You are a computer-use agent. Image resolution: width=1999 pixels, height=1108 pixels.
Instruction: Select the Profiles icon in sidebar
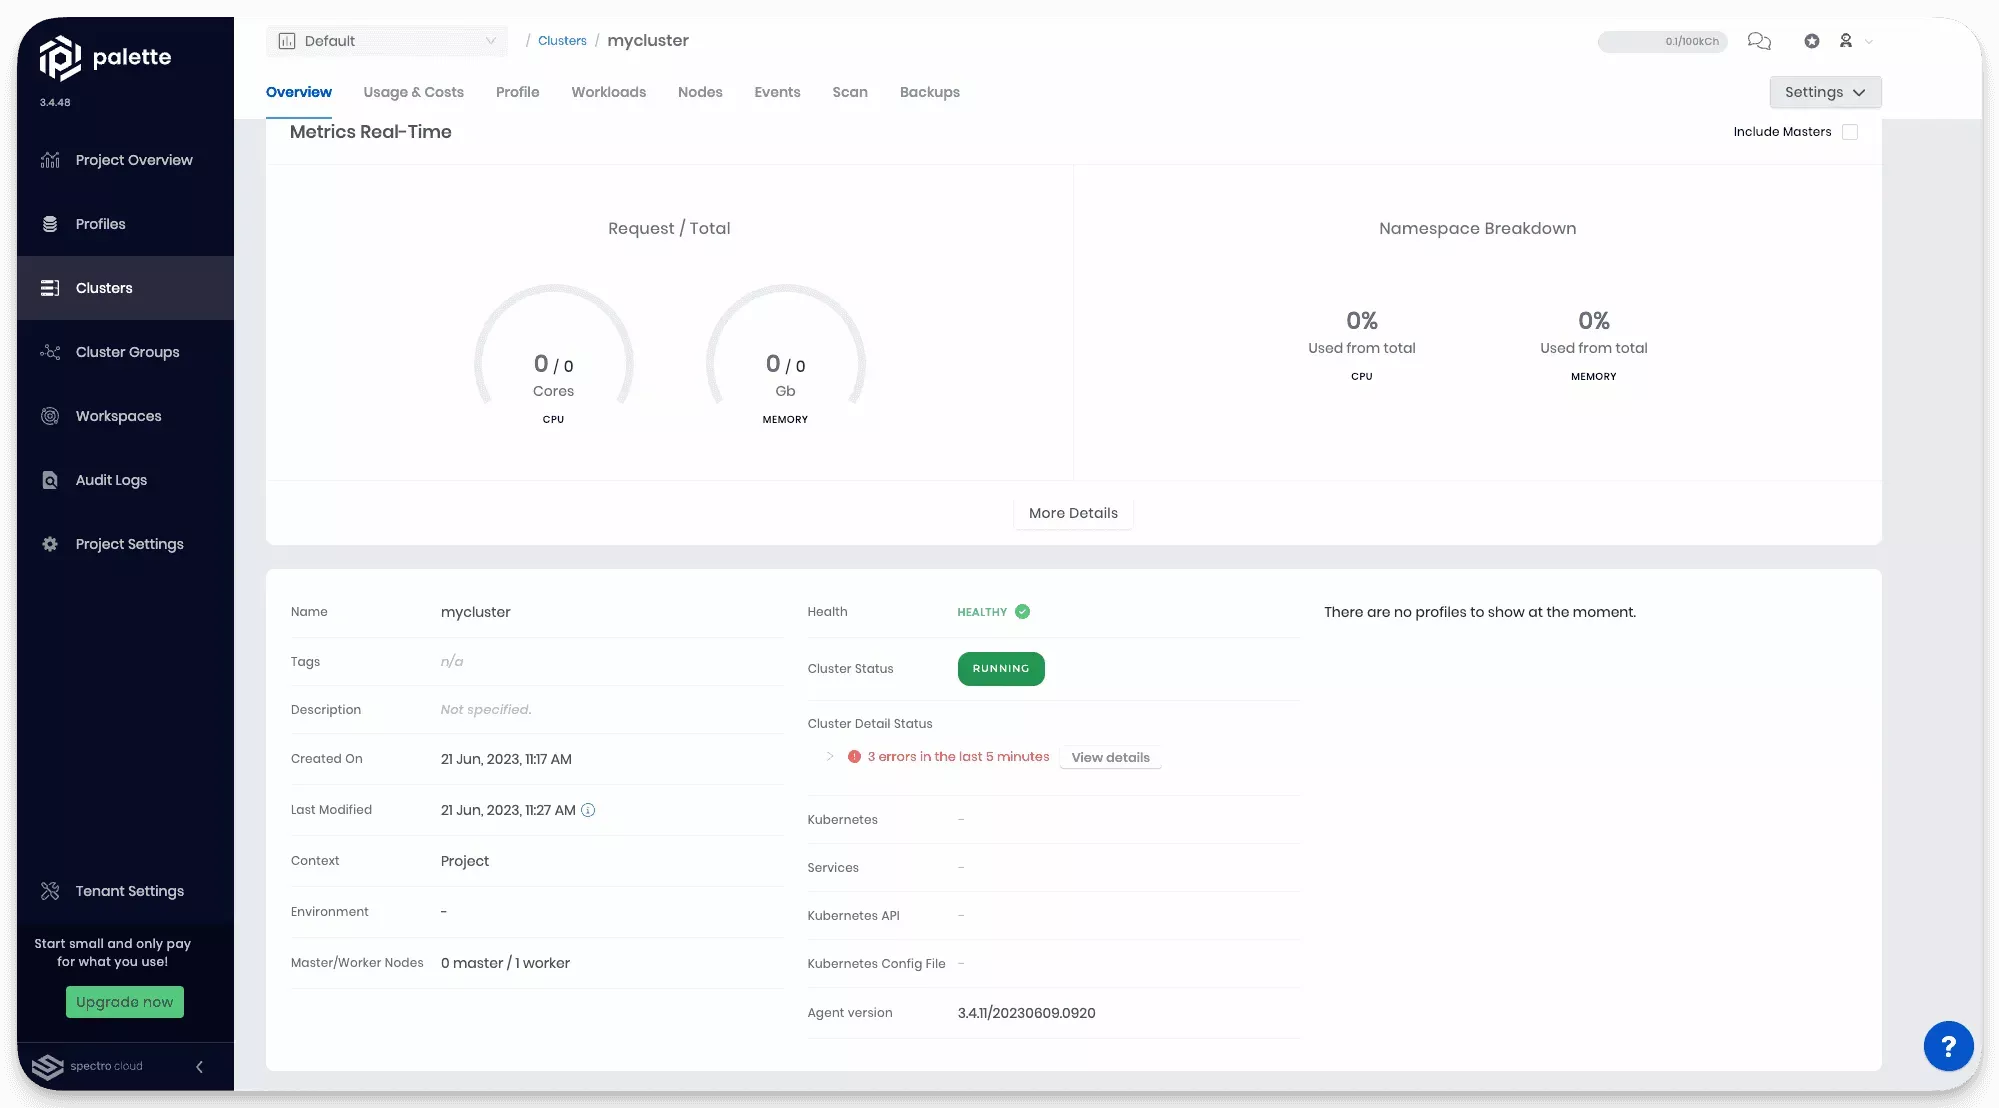[50, 224]
